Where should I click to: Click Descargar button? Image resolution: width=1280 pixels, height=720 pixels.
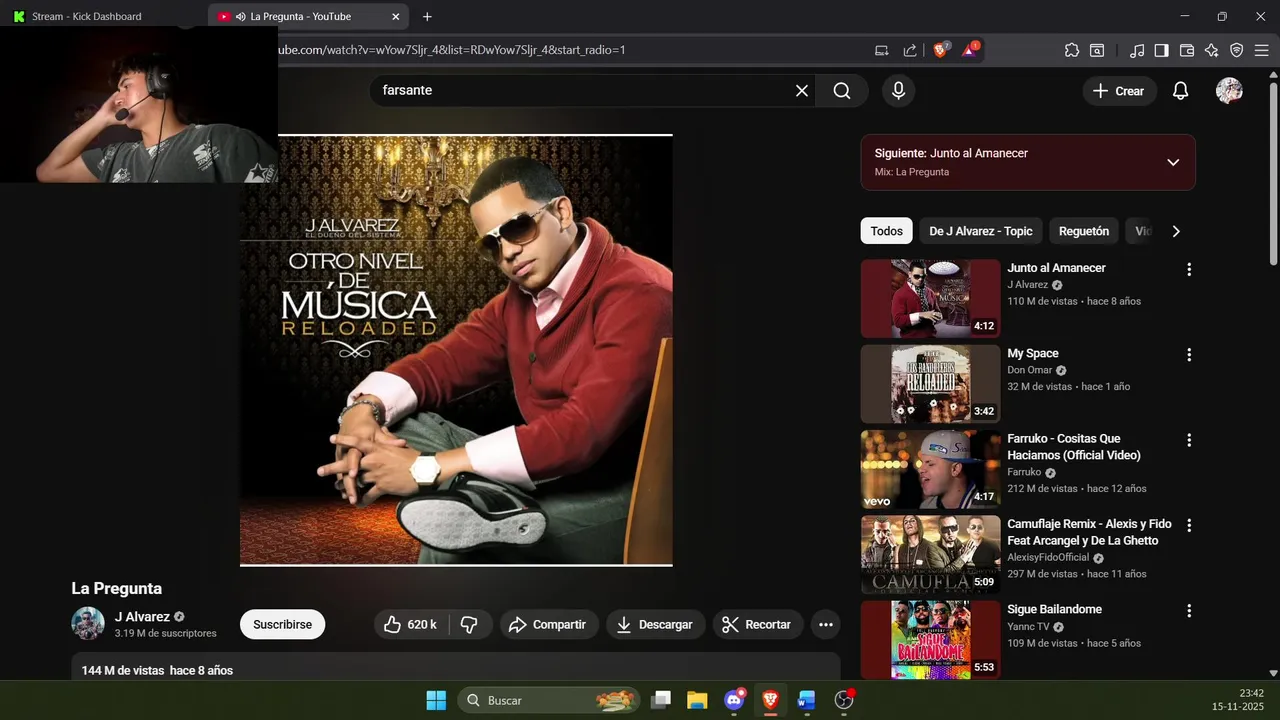pyautogui.click(x=655, y=624)
